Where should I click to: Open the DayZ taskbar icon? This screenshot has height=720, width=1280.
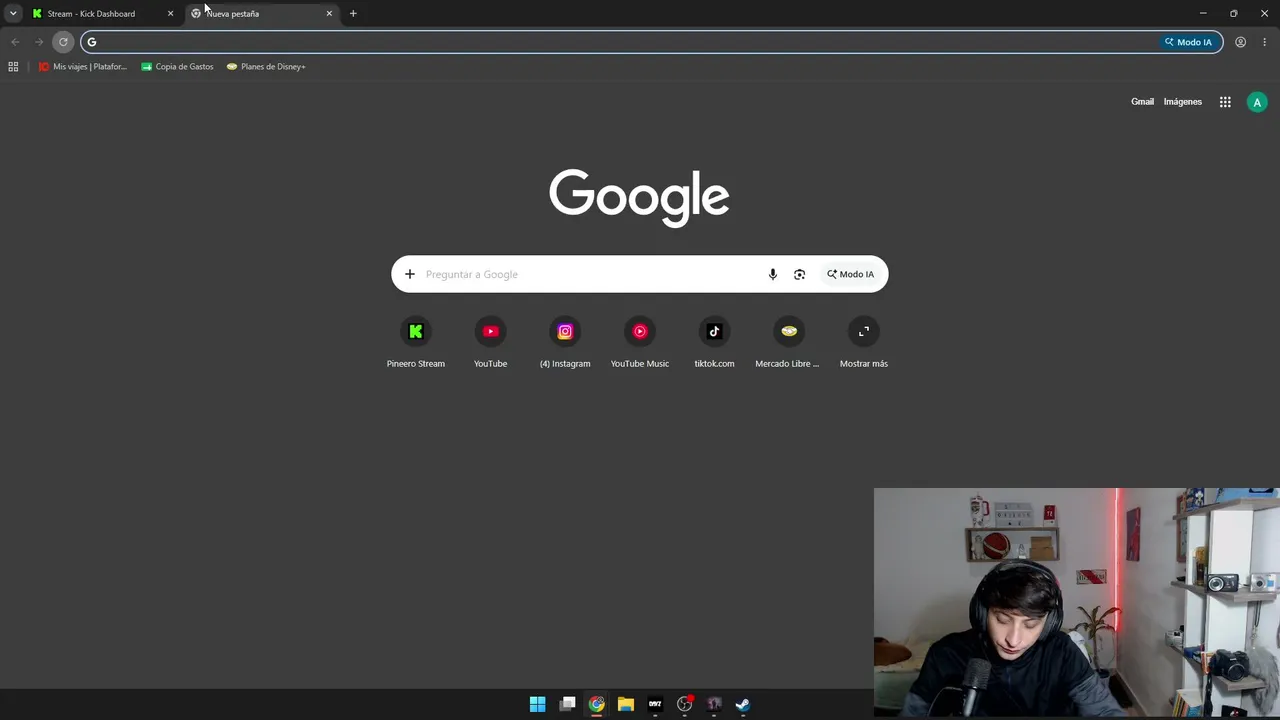click(x=655, y=704)
